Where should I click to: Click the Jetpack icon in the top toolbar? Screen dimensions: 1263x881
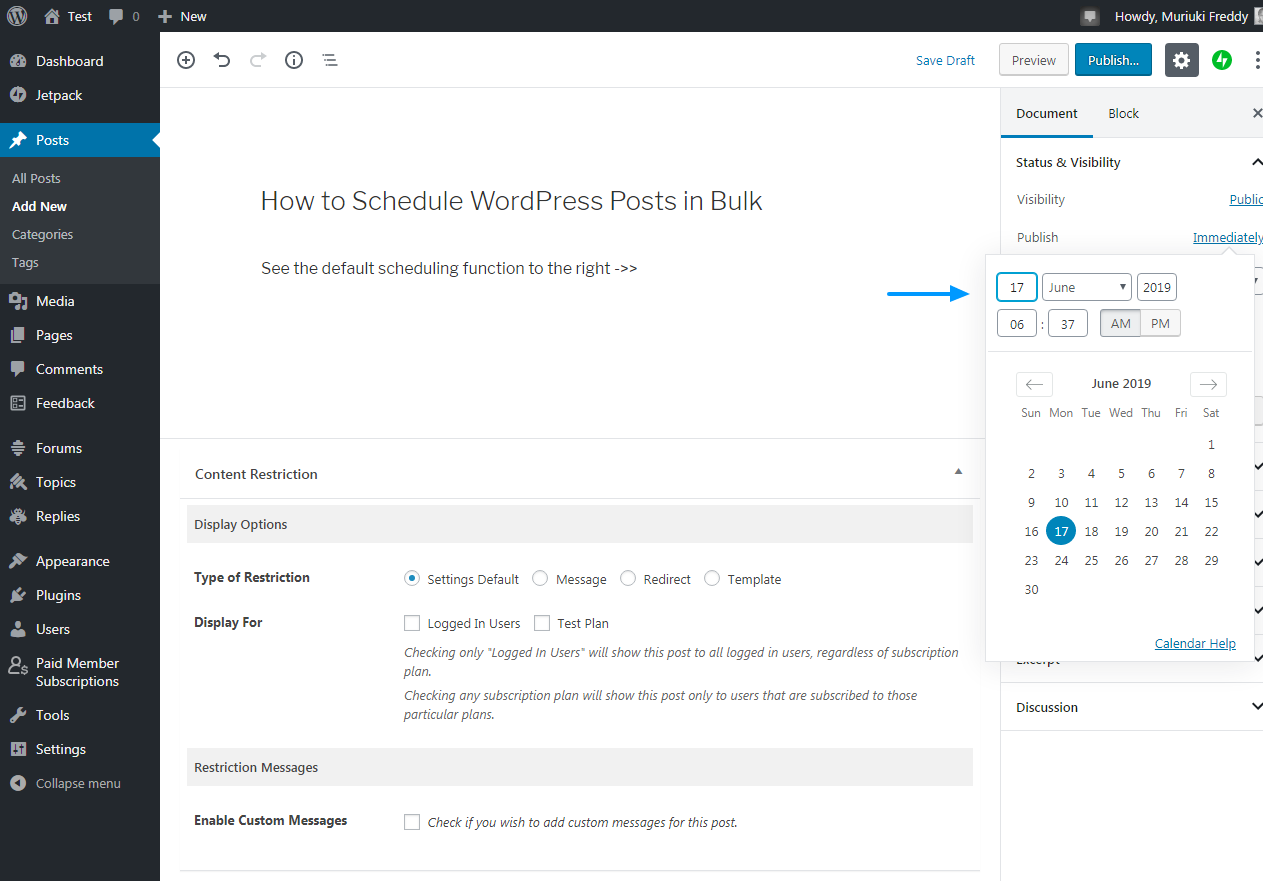(x=1222, y=60)
